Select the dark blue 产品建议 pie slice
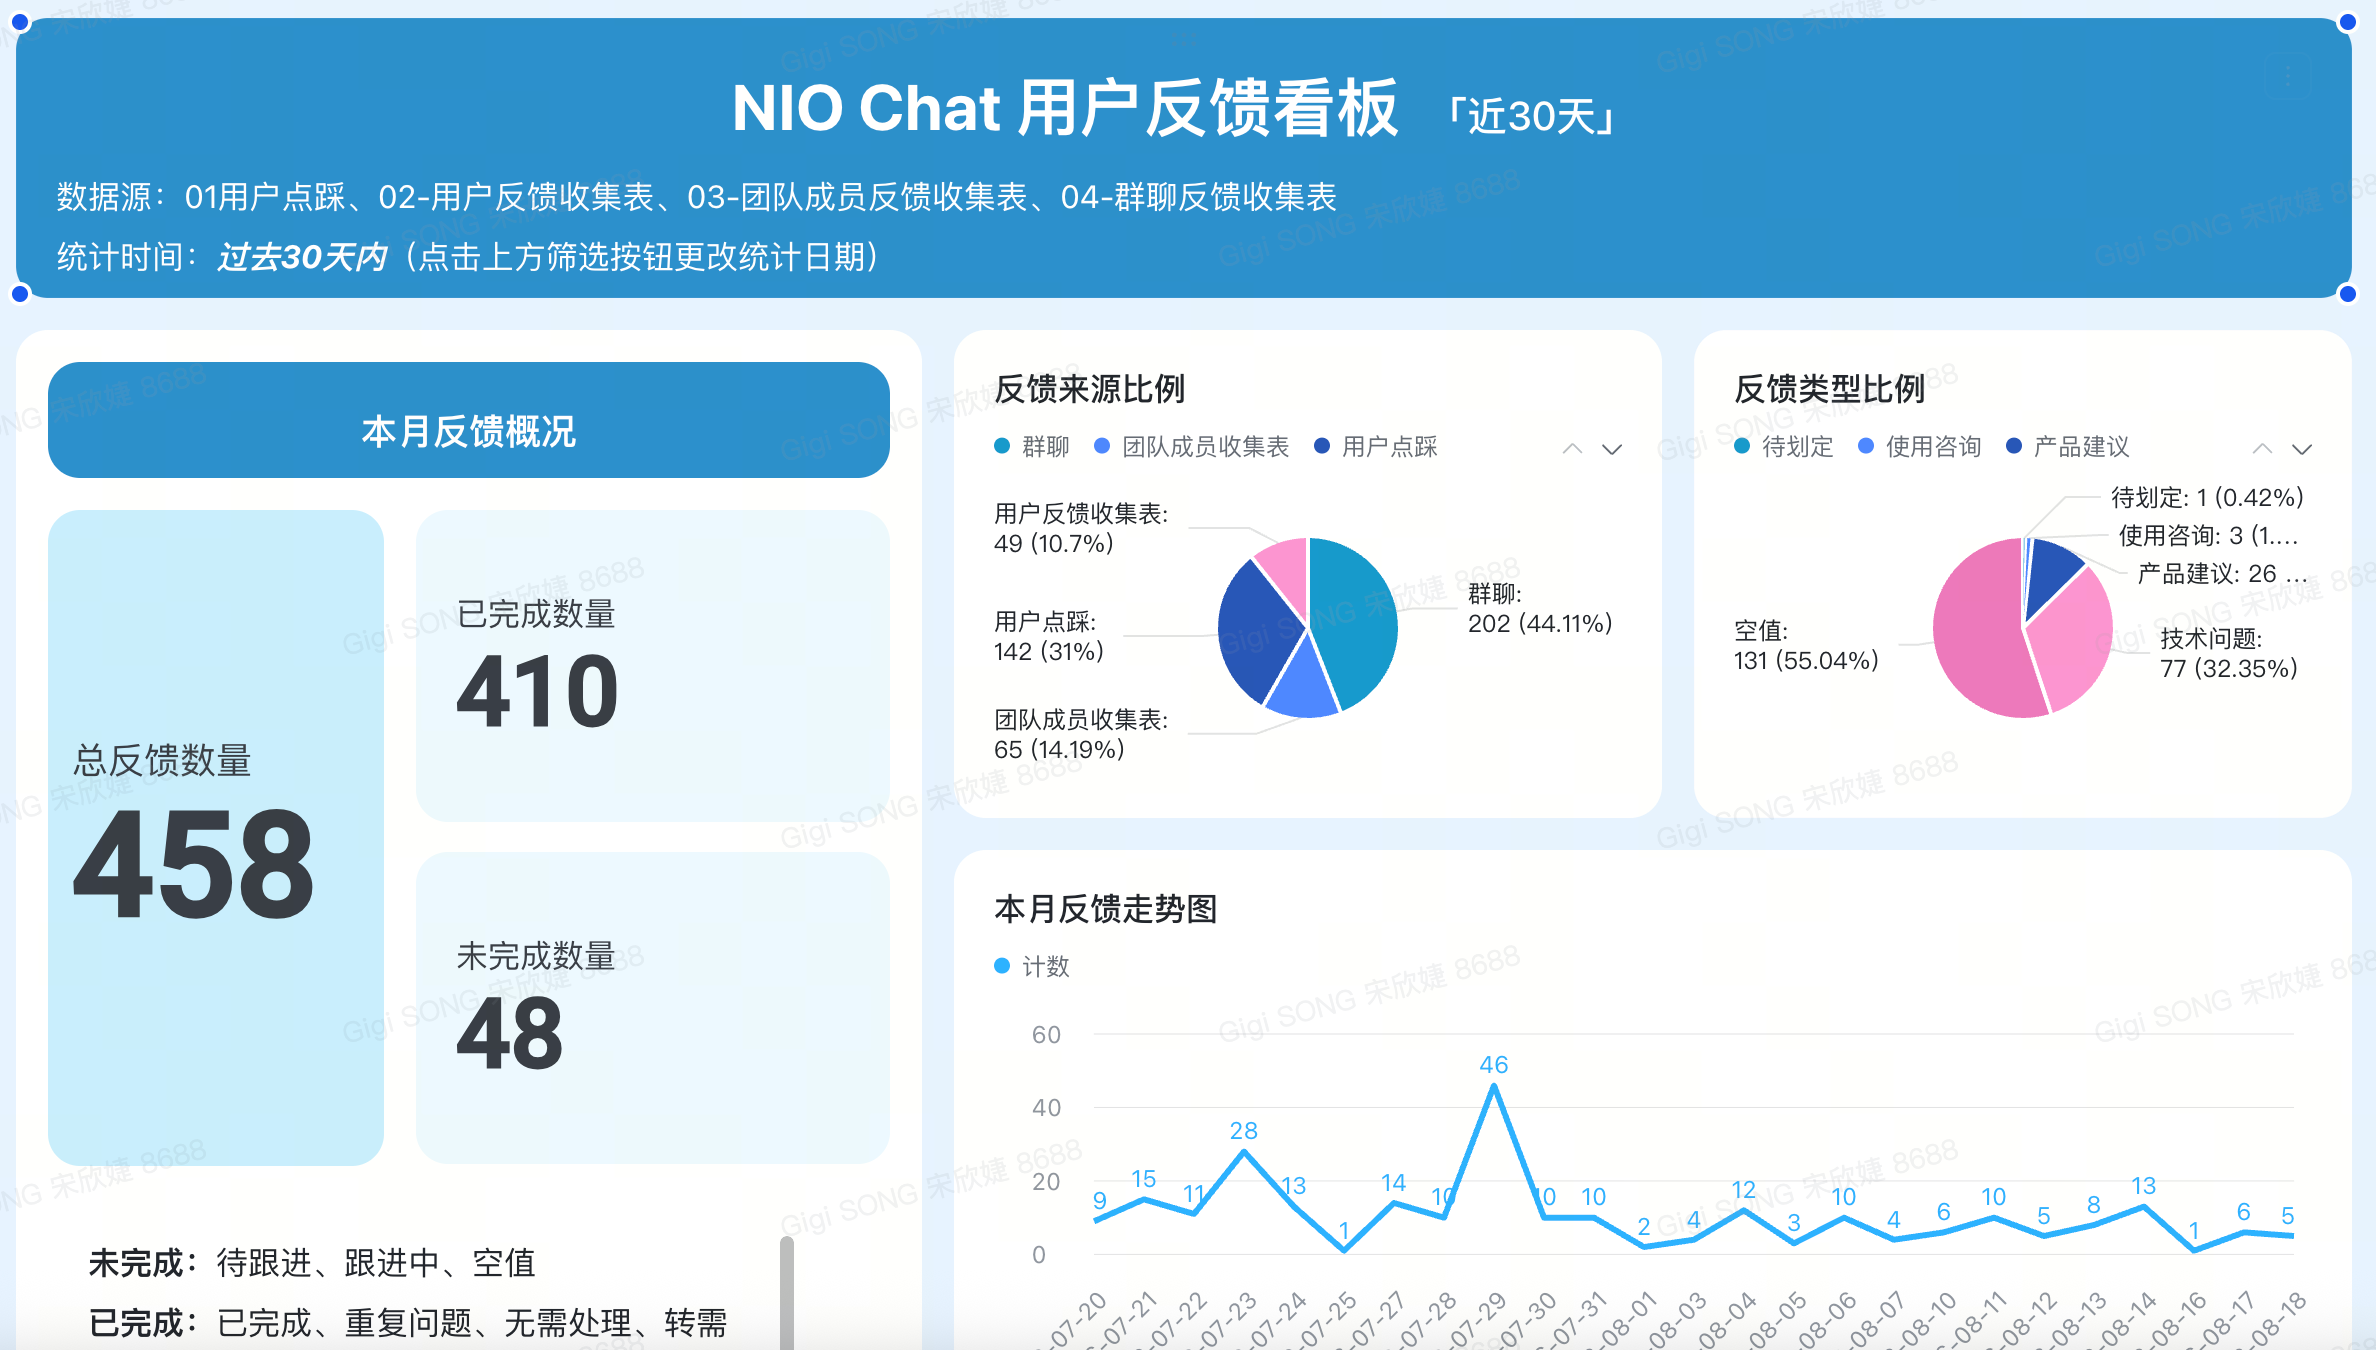 tap(2048, 572)
